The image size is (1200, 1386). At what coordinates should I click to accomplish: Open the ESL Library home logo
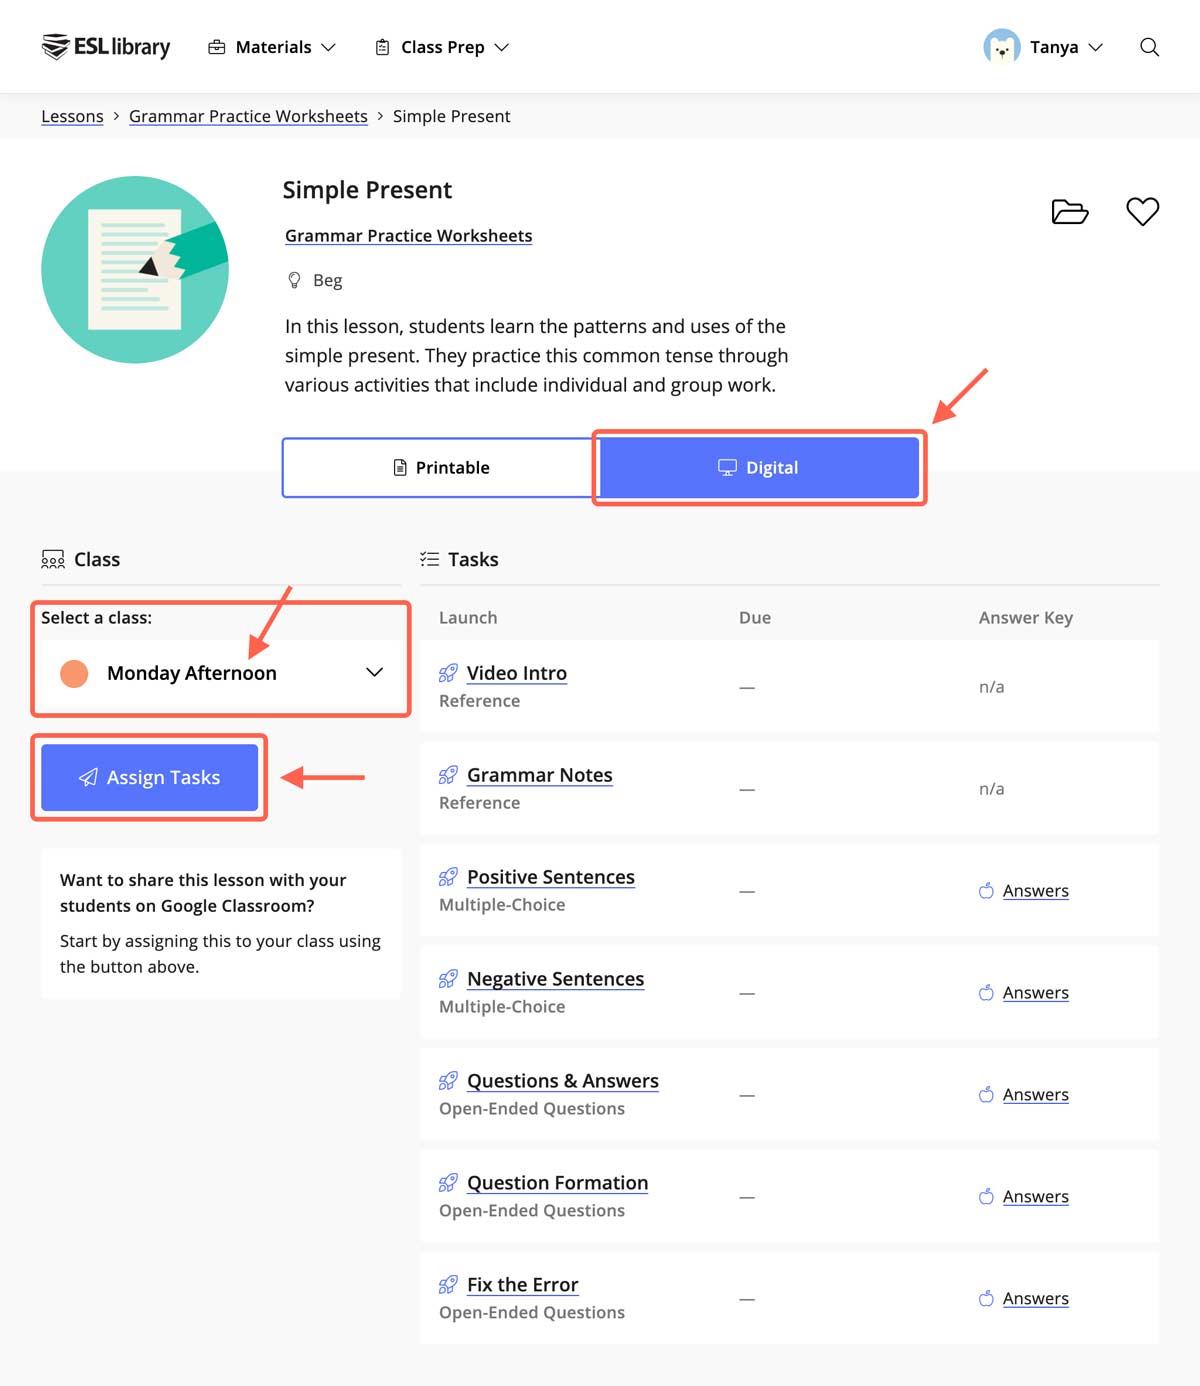(106, 47)
